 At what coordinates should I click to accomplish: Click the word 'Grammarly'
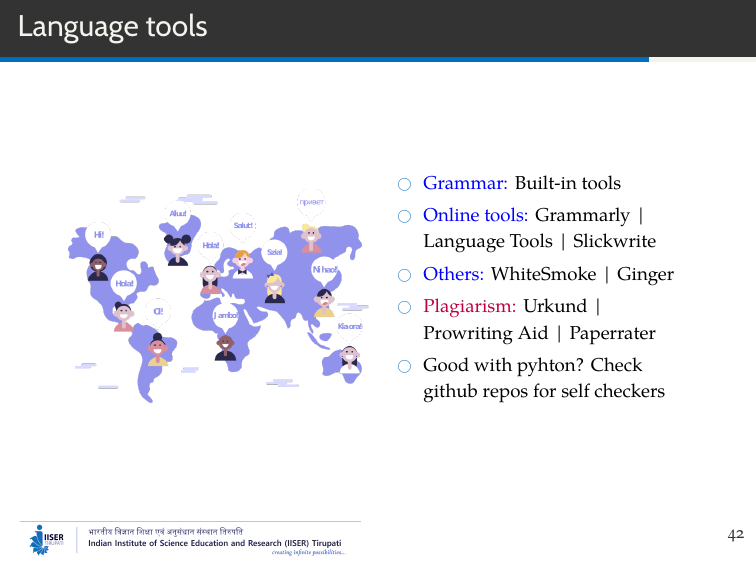click(582, 216)
